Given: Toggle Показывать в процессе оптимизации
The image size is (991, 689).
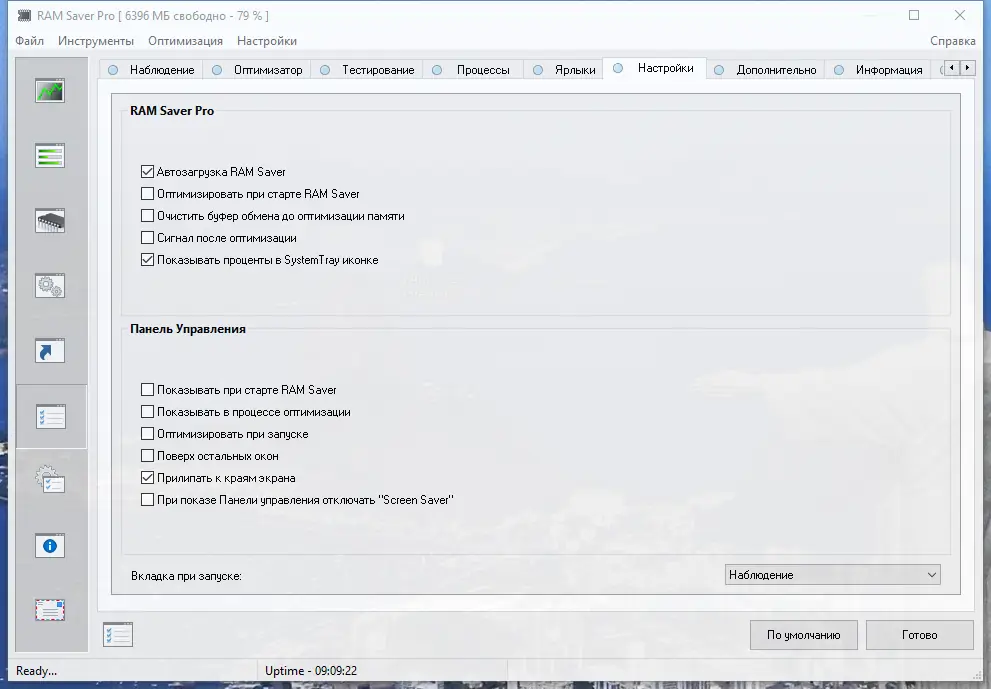Looking at the screenshot, I should point(147,412).
